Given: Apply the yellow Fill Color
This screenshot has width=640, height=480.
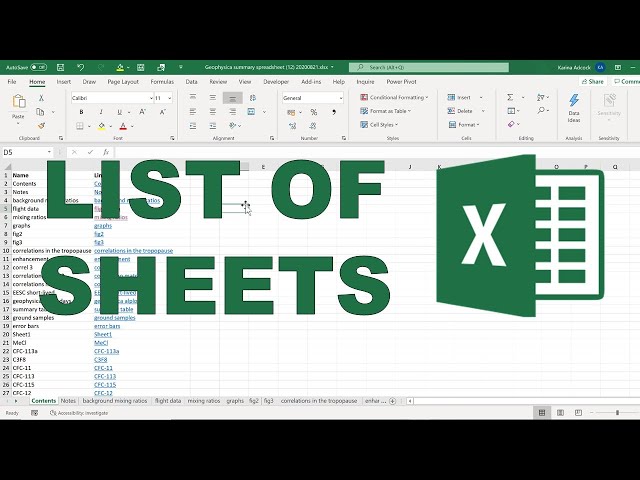Looking at the screenshot, I should [102, 126].
